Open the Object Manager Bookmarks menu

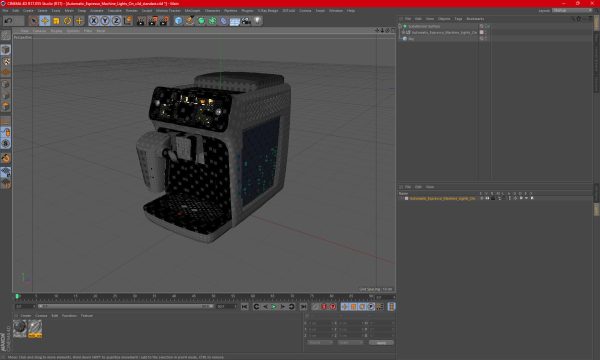click(x=475, y=19)
